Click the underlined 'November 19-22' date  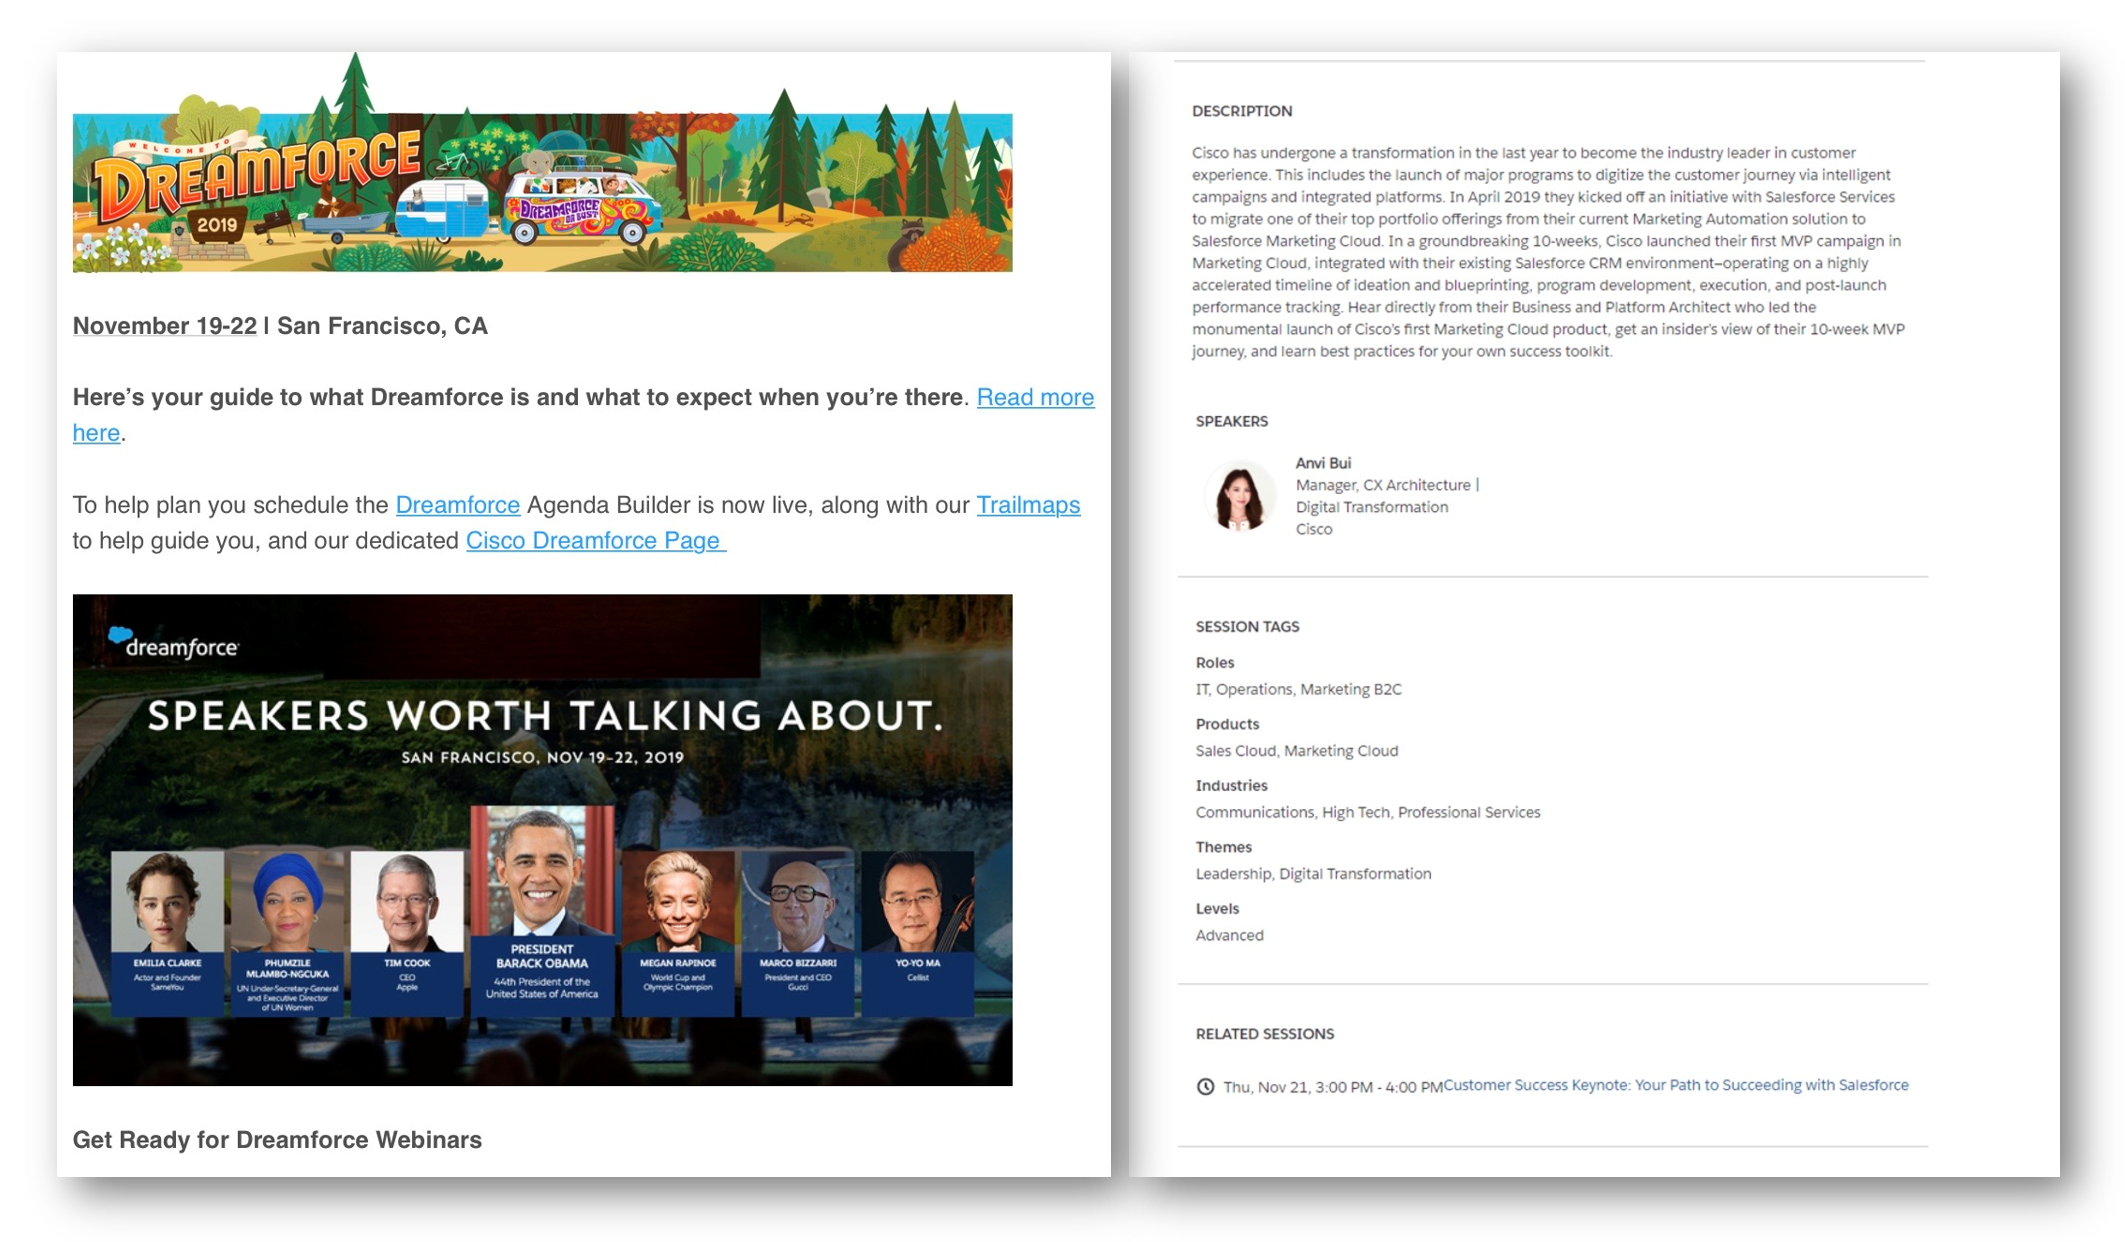pyautogui.click(x=165, y=326)
